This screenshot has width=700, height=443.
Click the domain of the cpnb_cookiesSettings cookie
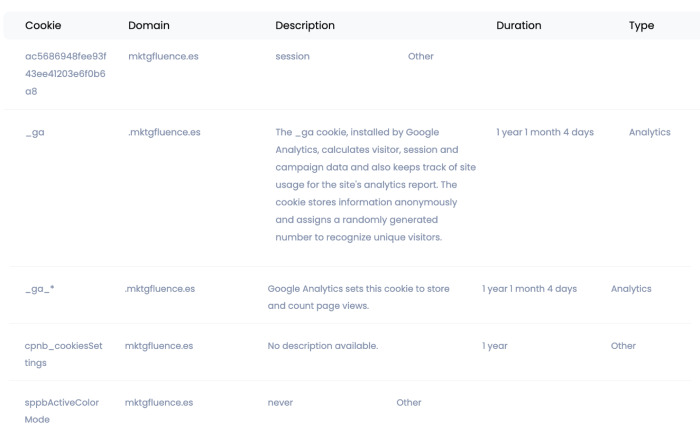tap(159, 346)
